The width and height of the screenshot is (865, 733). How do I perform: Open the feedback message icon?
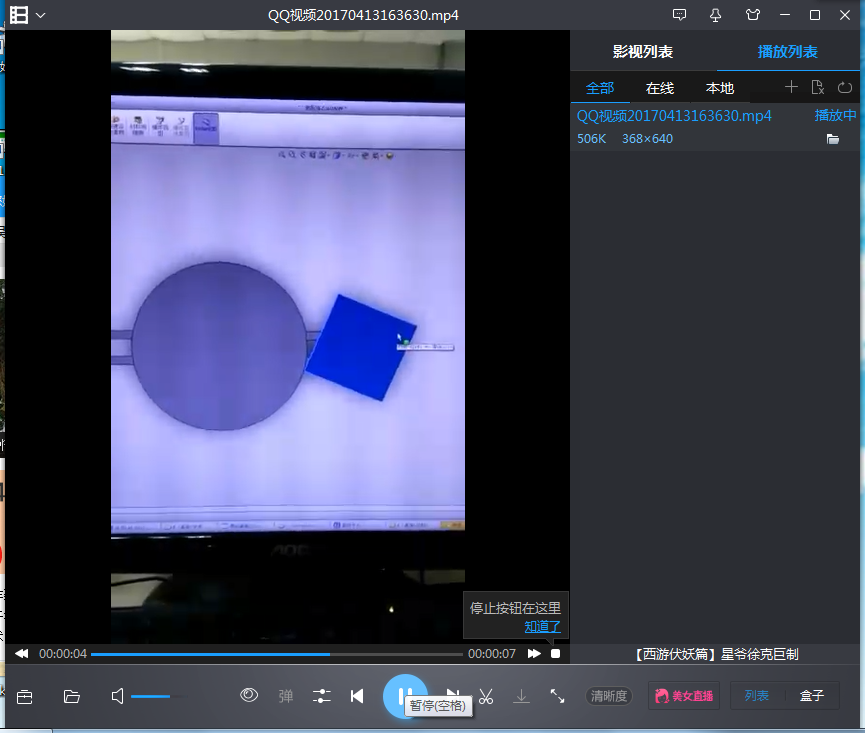point(680,15)
